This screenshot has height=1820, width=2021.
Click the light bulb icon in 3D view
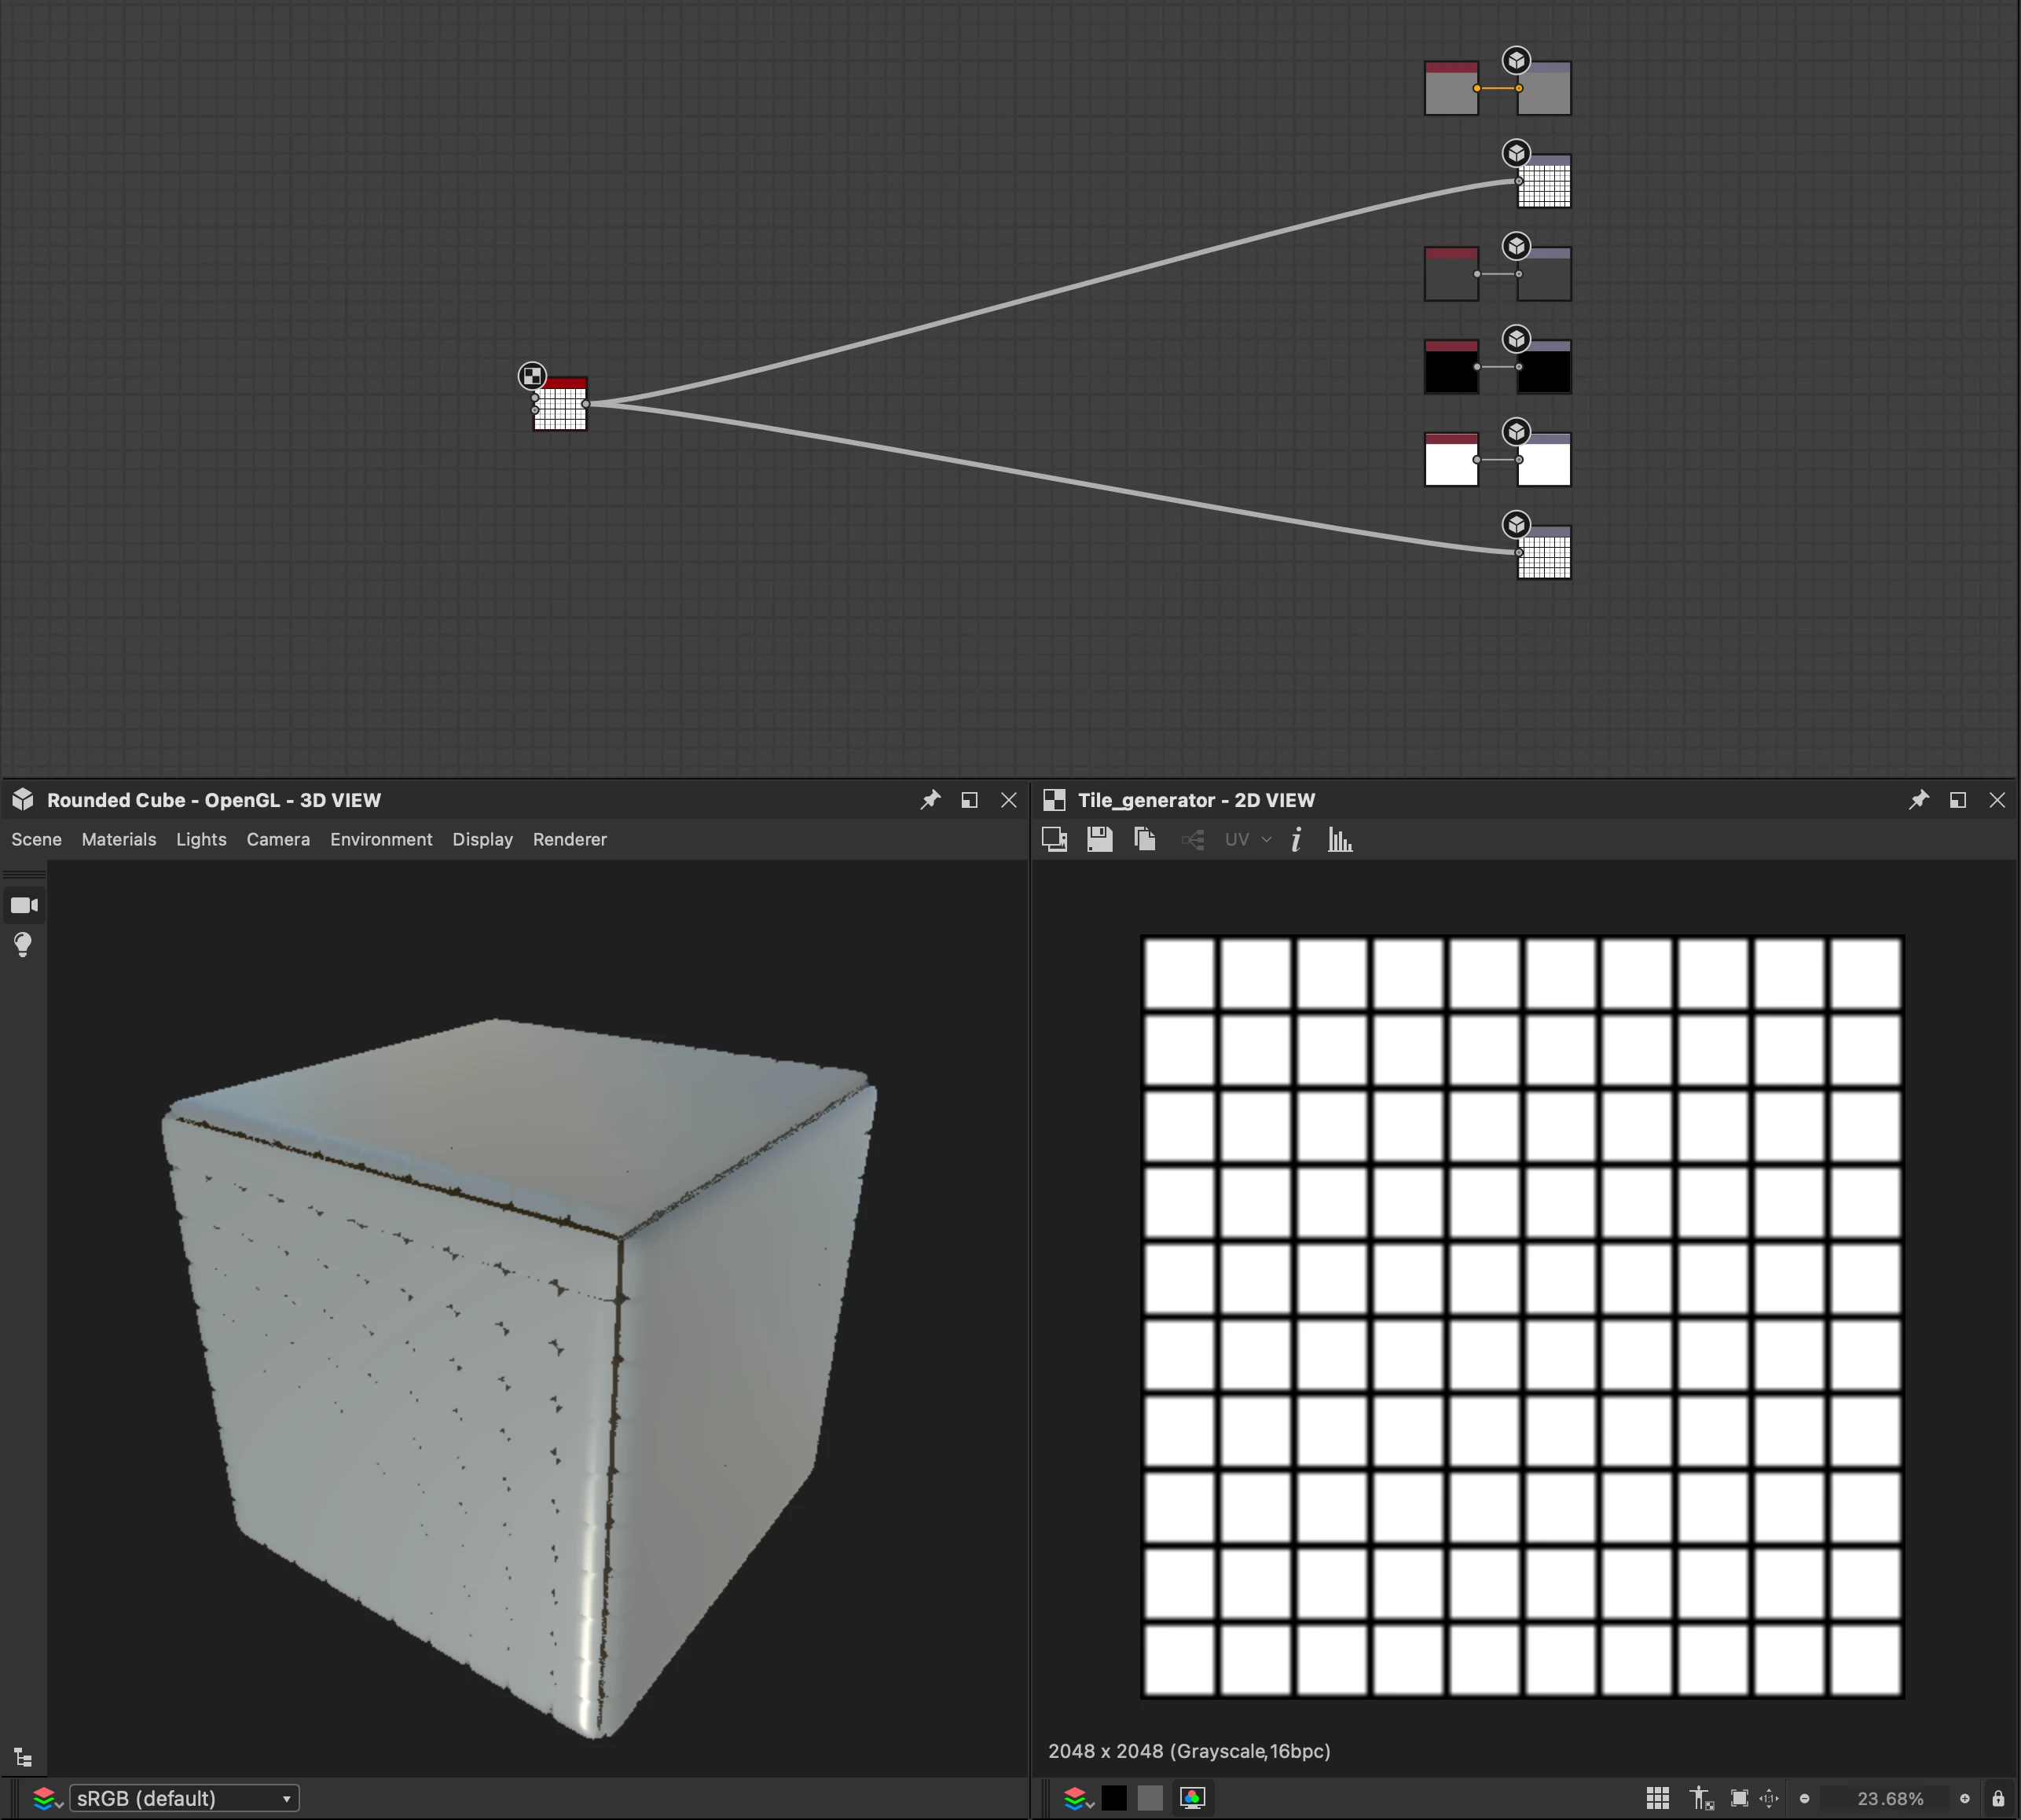[23, 944]
